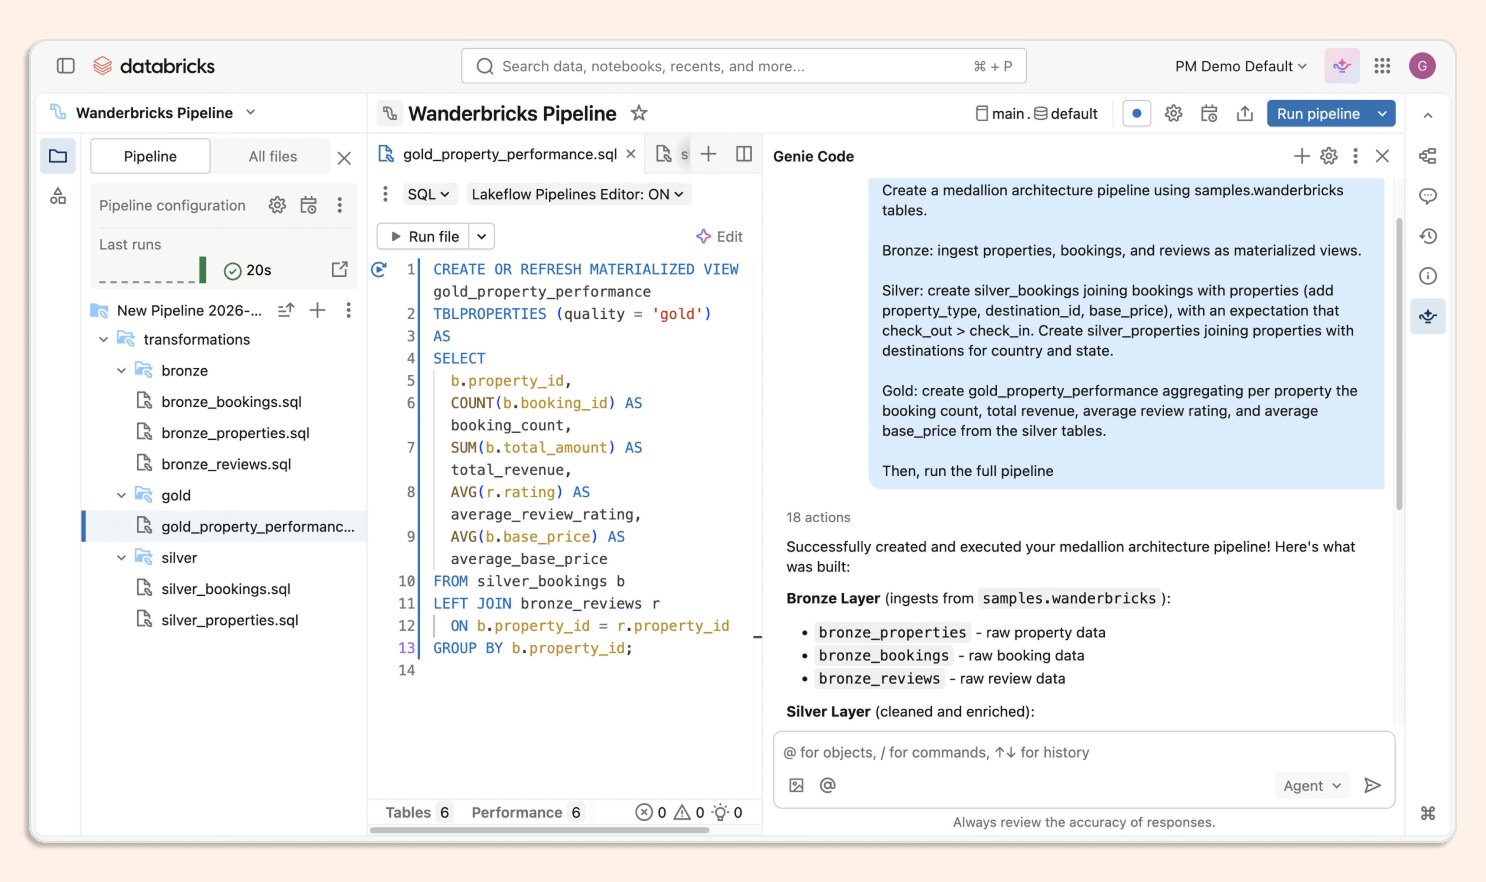Viewport: 1486px width, 882px height.
Task: Star the Wanderbricks Pipeline as favorite
Action: click(x=639, y=113)
